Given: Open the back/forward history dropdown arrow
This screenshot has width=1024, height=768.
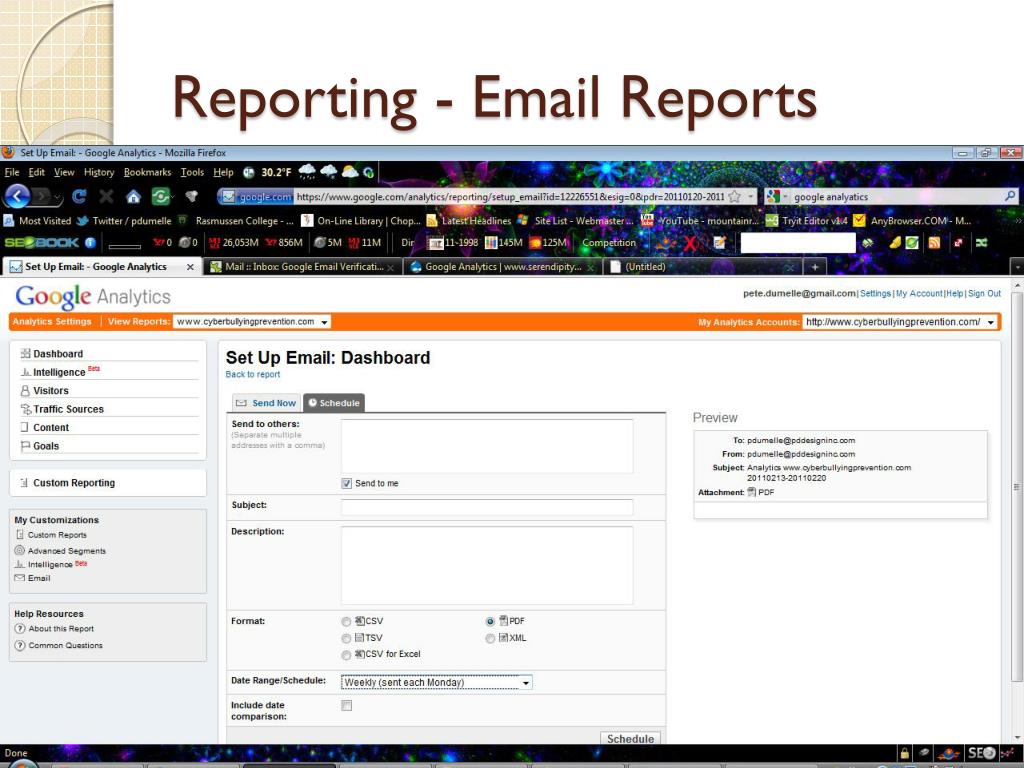Looking at the screenshot, I should click(x=59, y=197).
